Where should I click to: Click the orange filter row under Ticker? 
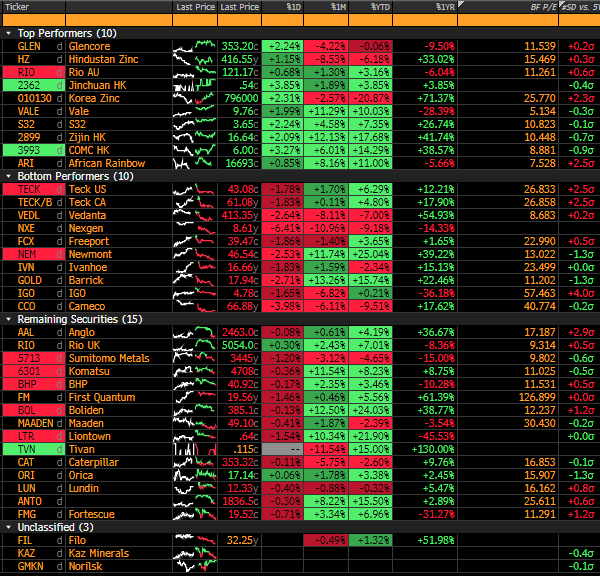tap(35, 20)
